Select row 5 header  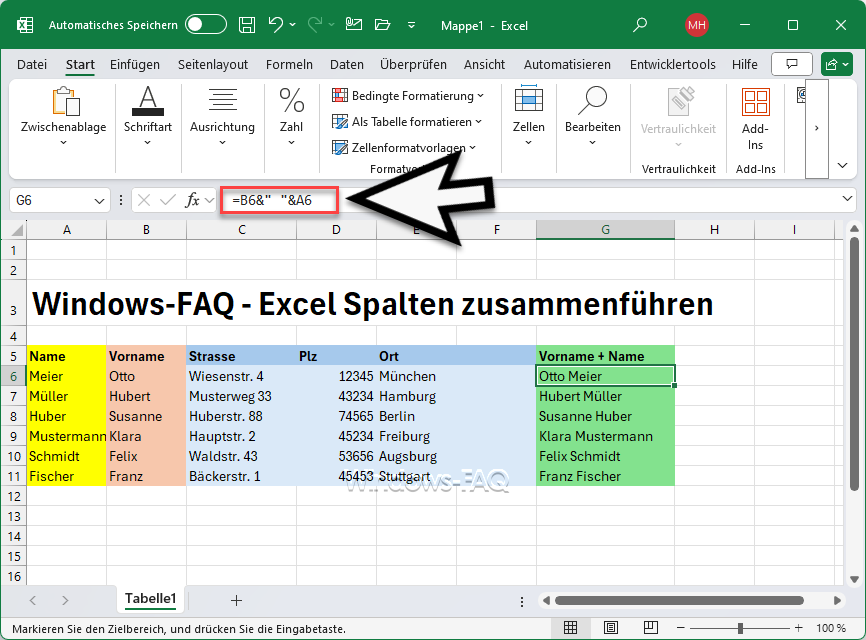pos(14,356)
